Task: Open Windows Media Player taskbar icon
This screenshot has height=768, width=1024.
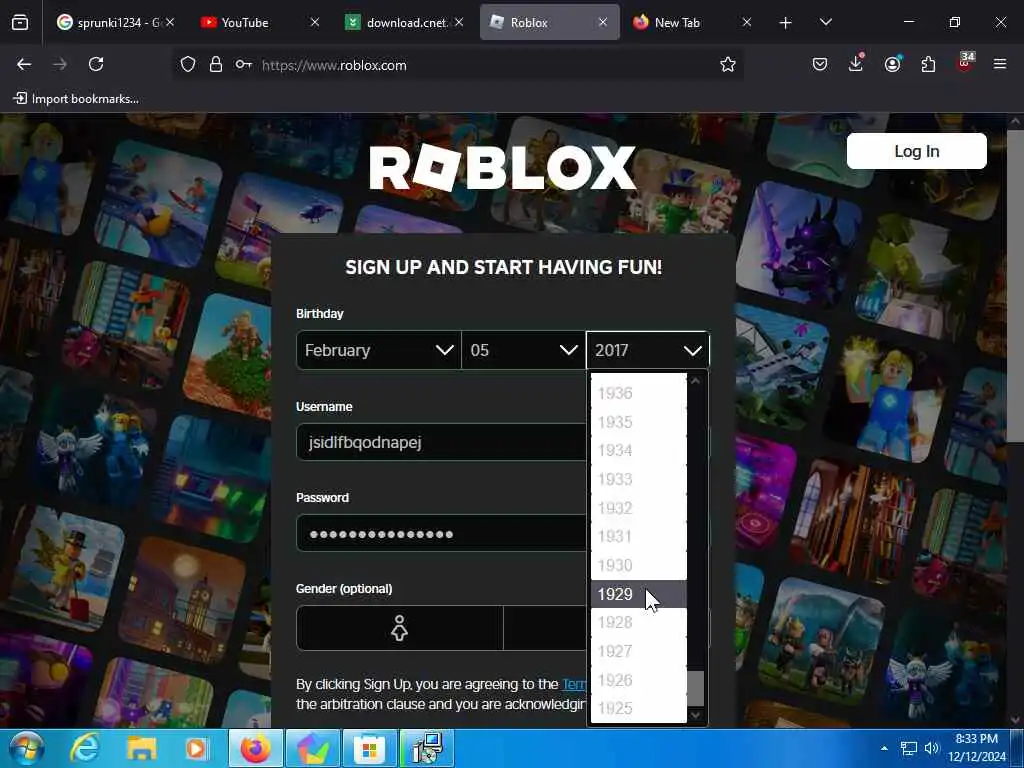Action: point(197,749)
